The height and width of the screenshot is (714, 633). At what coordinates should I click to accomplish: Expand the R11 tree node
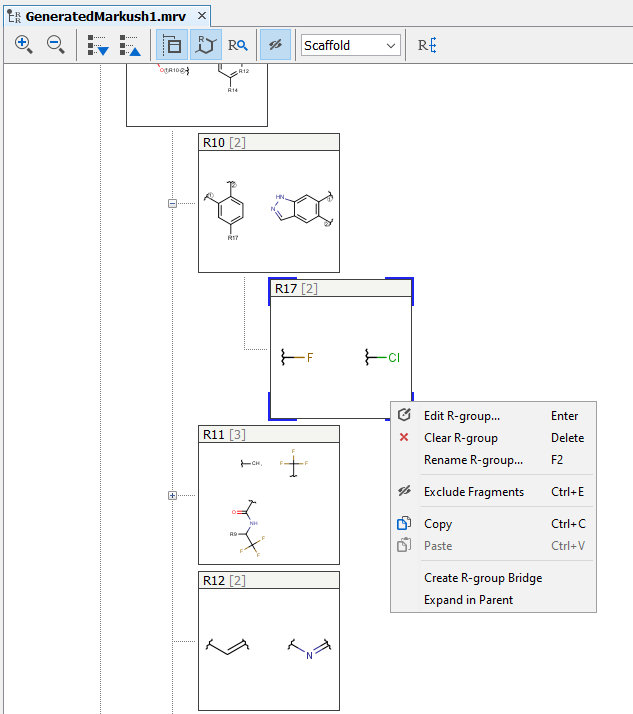[x=172, y=495]
